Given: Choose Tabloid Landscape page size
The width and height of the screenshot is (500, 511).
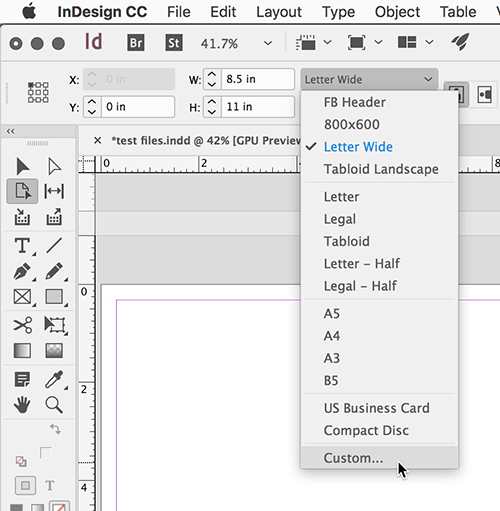Looking at the screenshot, I should pos(380,169).
